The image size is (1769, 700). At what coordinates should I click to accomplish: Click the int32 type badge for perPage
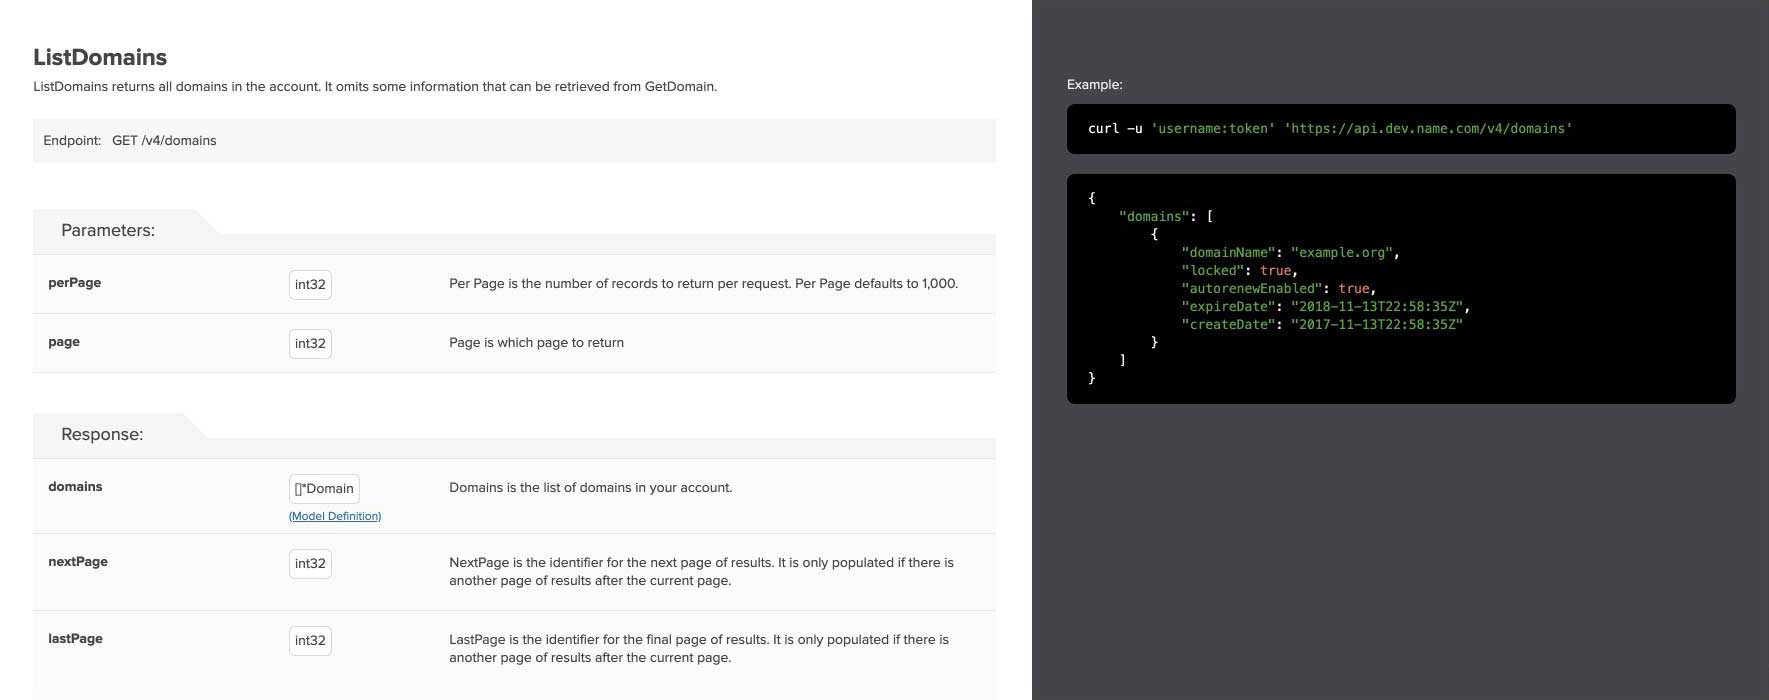(x=310, y=284)
